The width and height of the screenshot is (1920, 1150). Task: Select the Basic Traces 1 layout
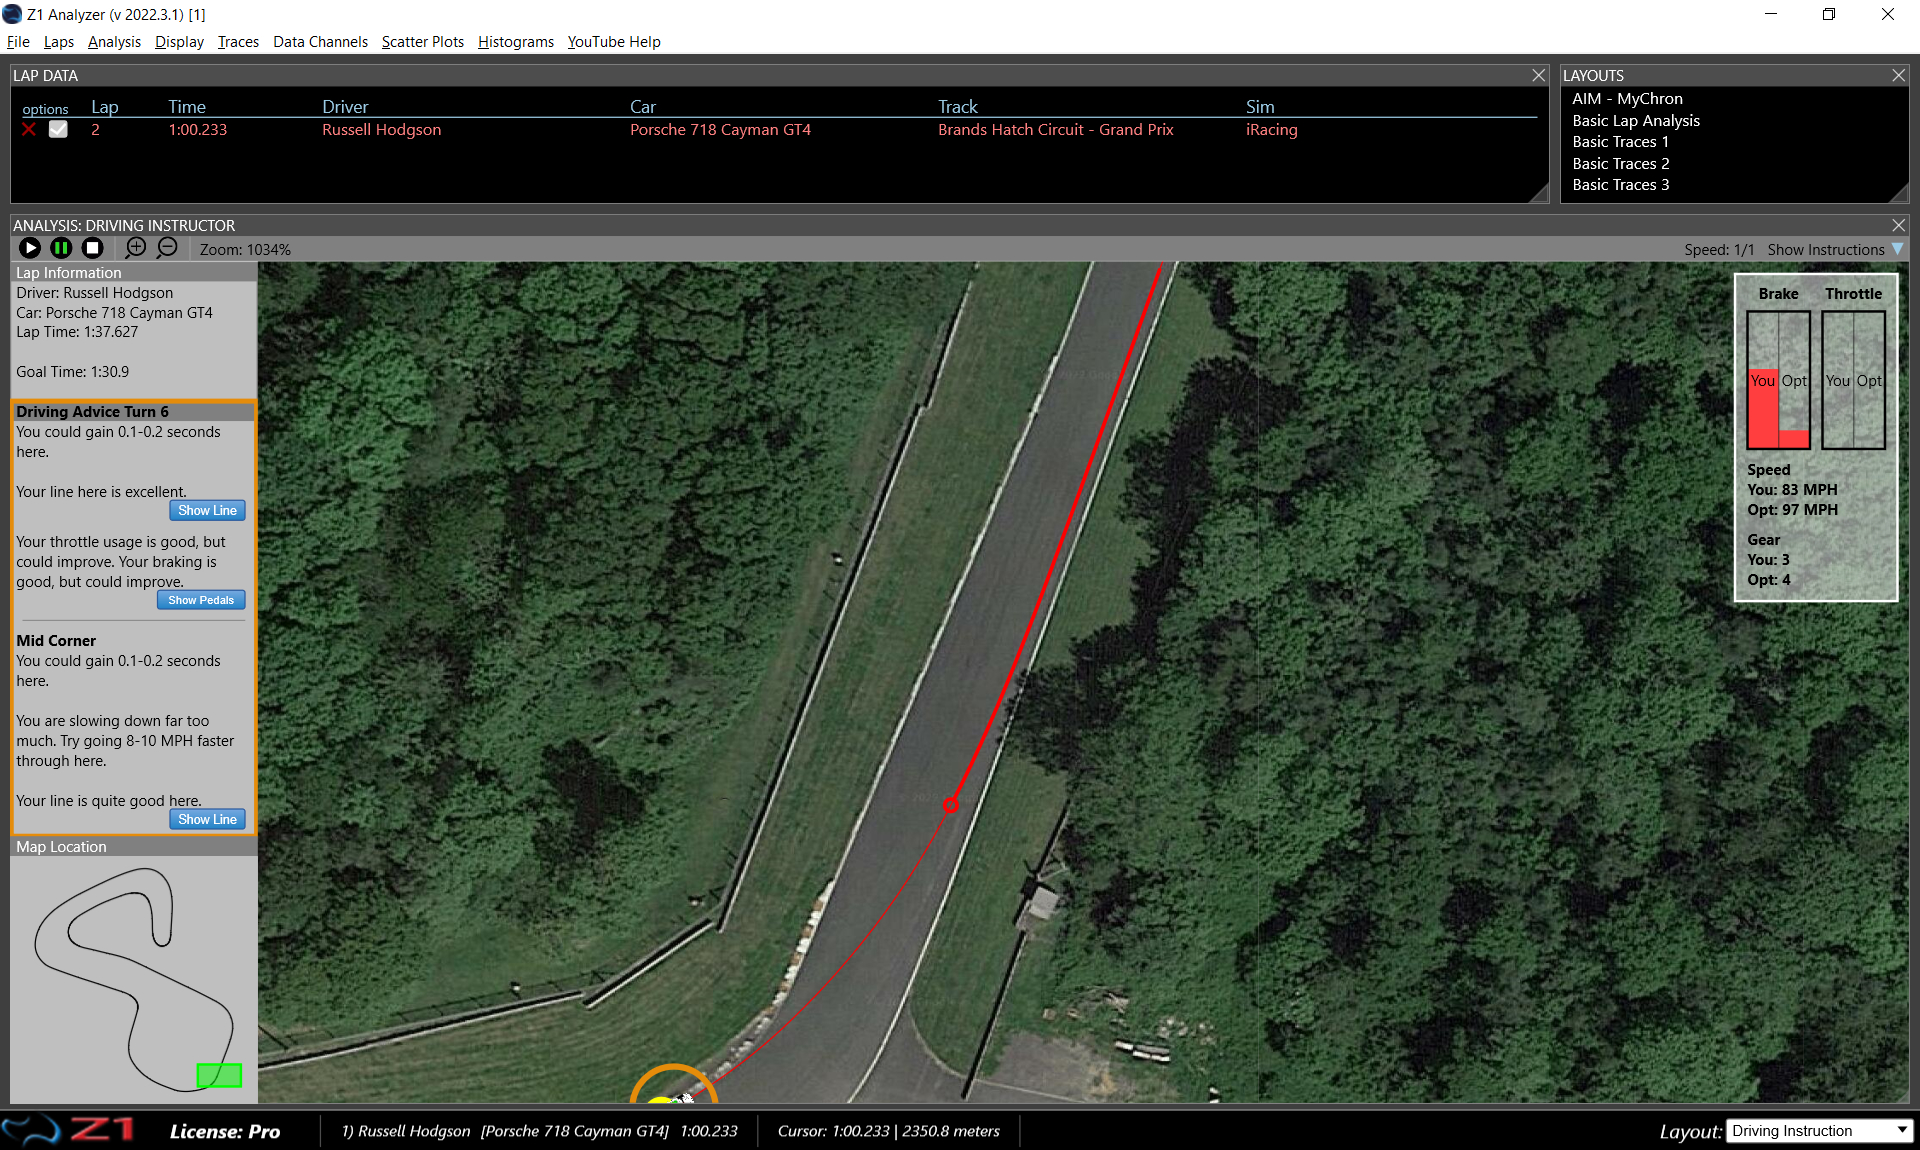tap(1620, 142)
